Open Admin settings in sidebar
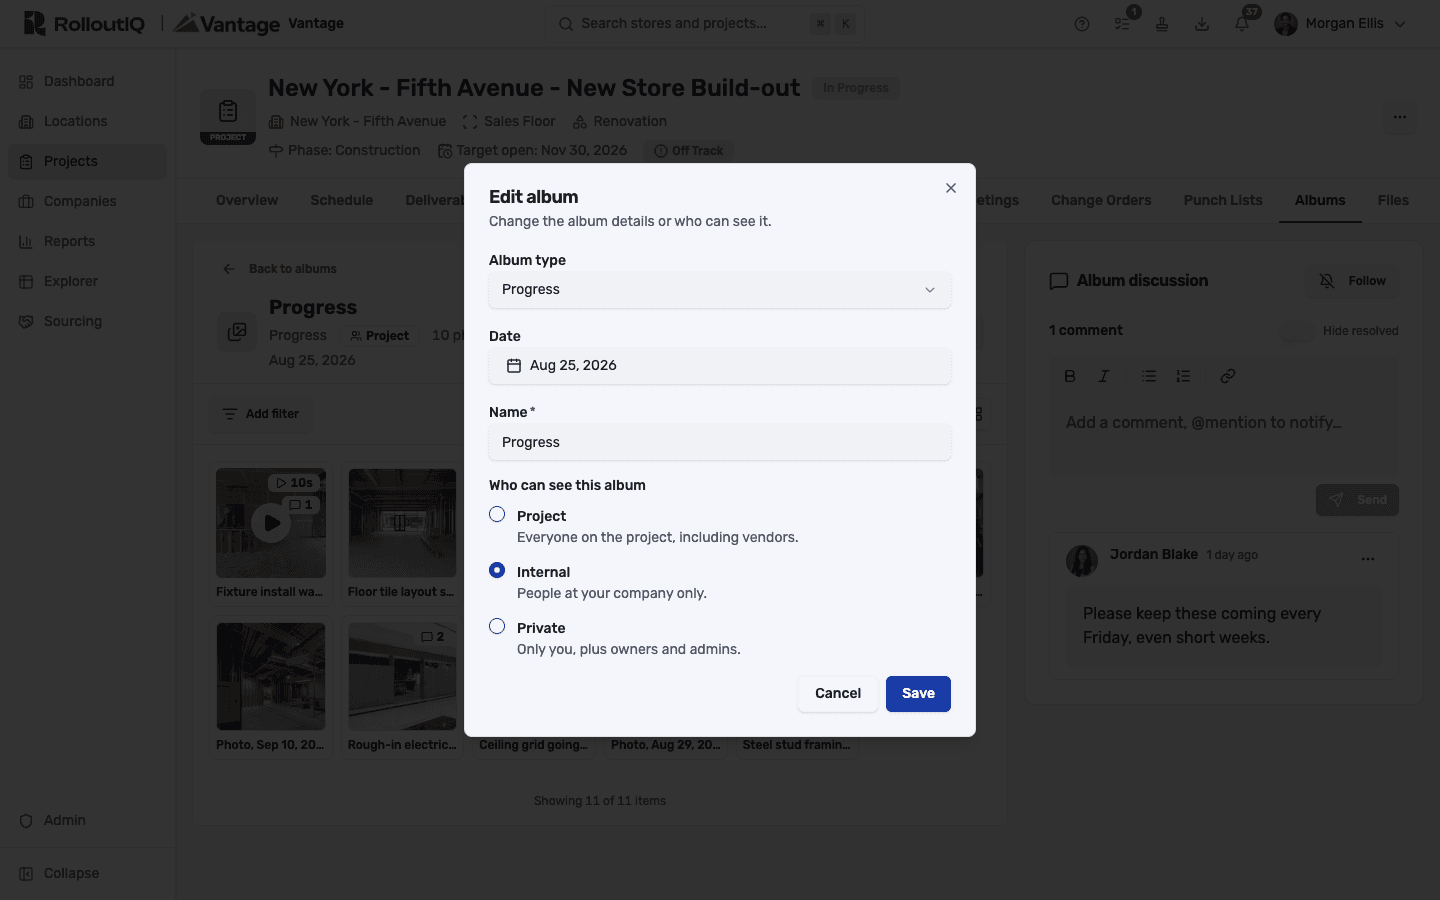Image resolution: width=1440 pixels, height=900 pixels. tap(88, 821)
